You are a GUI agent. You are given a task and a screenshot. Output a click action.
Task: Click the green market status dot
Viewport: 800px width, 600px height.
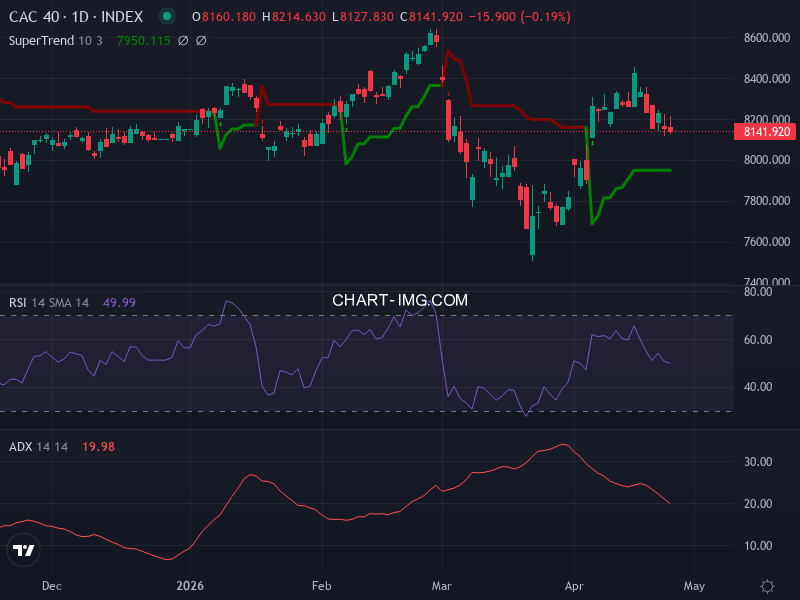point(166,16)
